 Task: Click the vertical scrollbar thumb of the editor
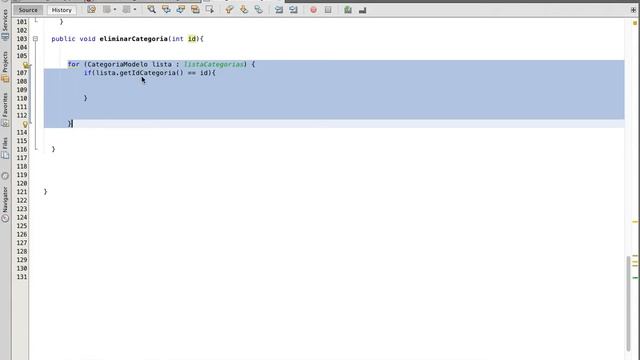tap(628, 303)
